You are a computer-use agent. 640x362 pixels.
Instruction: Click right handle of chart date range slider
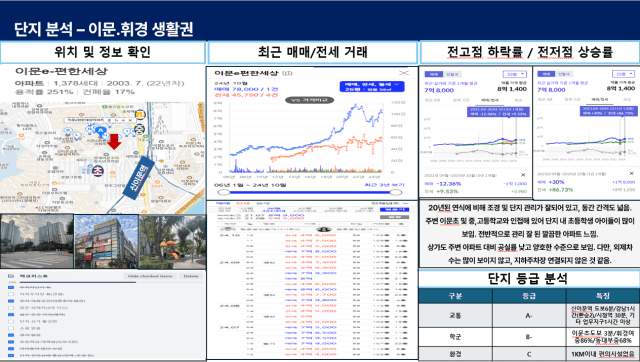click(396, 192)
